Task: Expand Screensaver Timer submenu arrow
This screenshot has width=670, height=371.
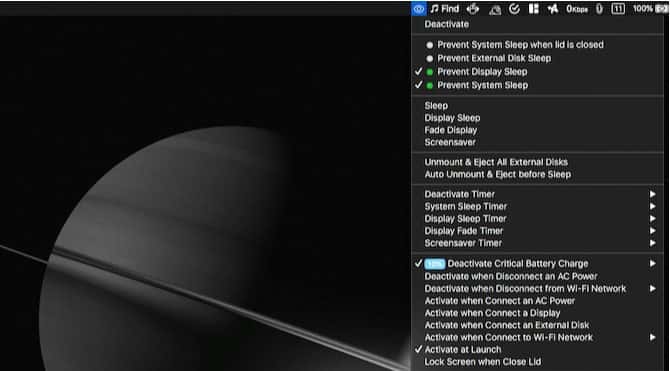Action: click(x=652, y=243)
